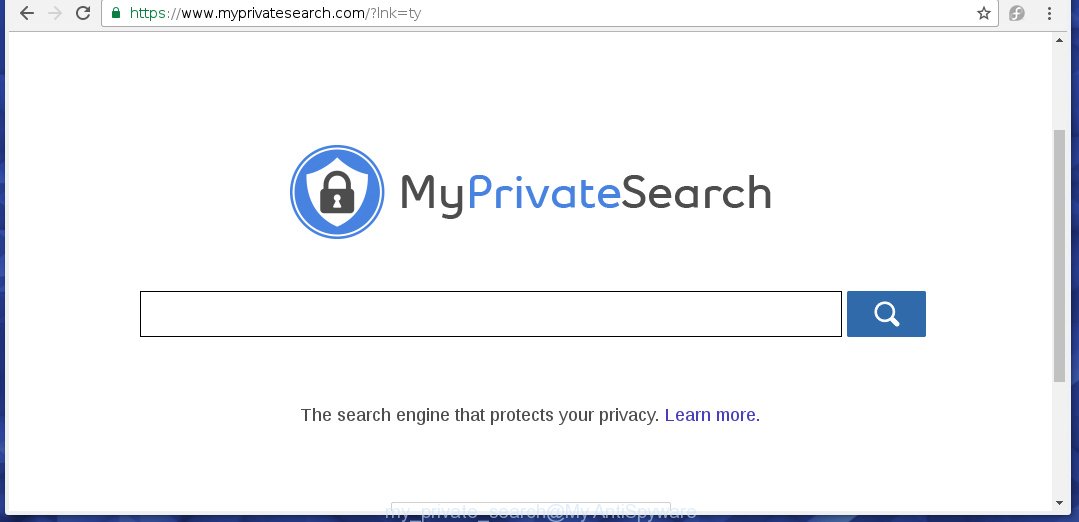Open the Learn more link
Screen dimensions: 1079x522
pyautogui.click(x=712, y=415)
